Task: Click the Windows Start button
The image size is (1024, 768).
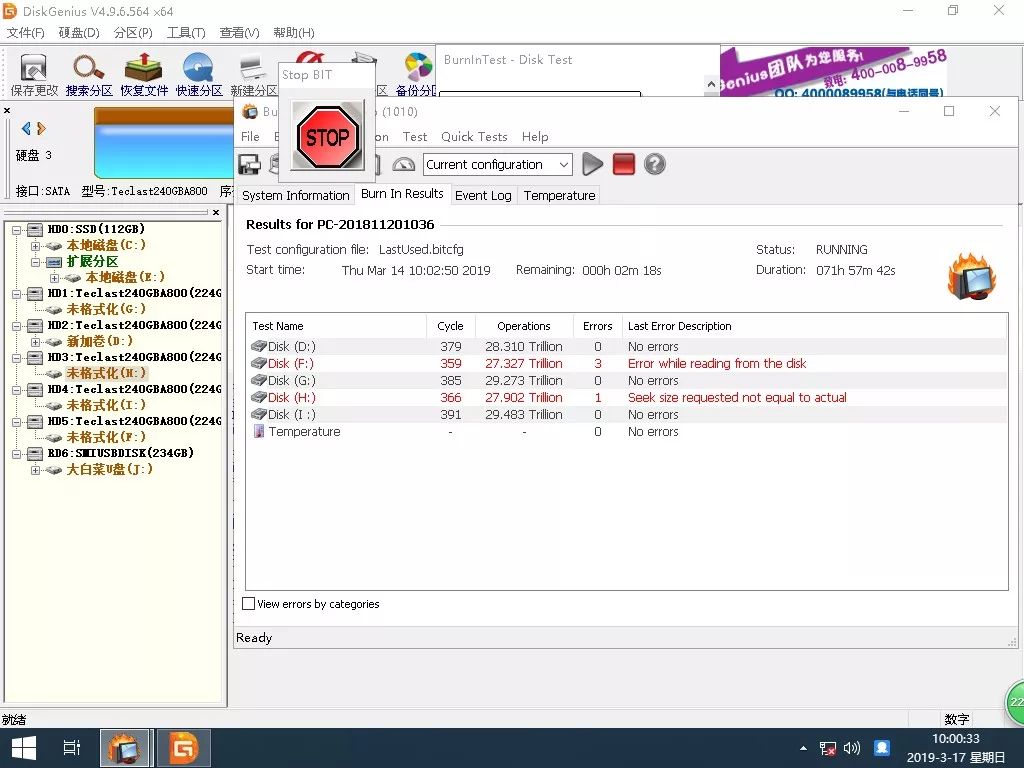Action: (22, 748)
